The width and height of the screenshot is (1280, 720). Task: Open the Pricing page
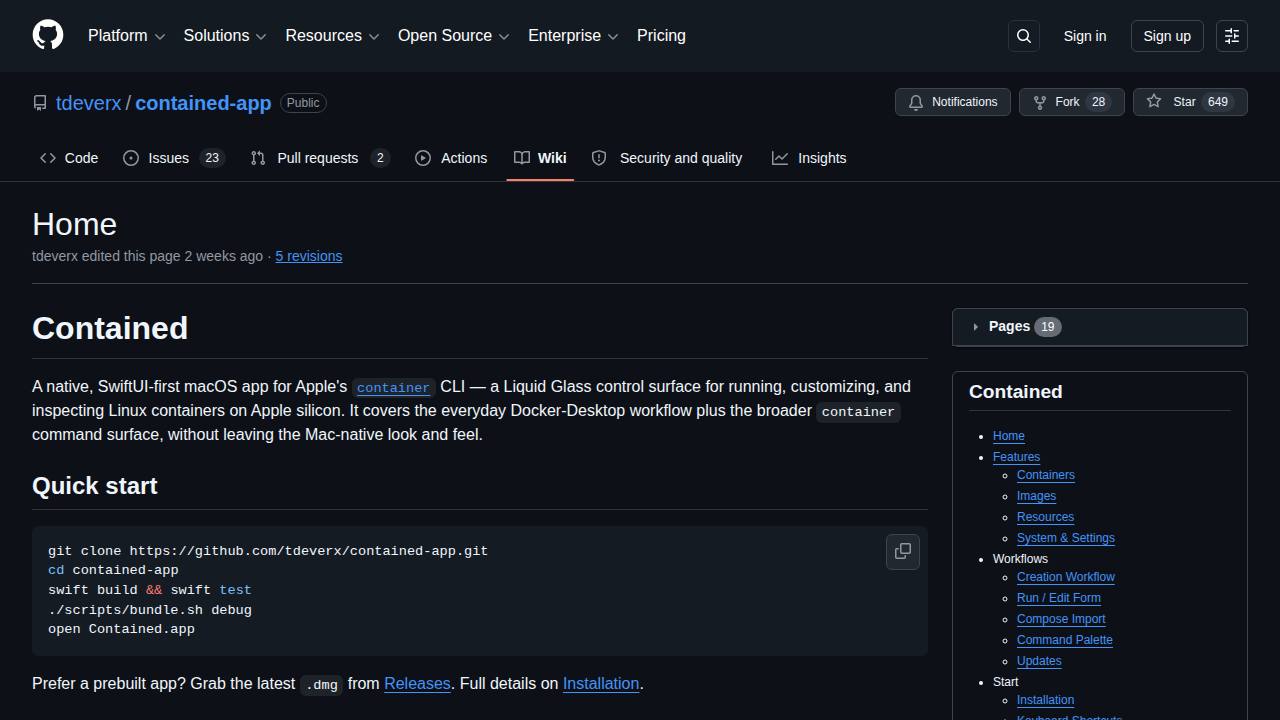[661, 35]
